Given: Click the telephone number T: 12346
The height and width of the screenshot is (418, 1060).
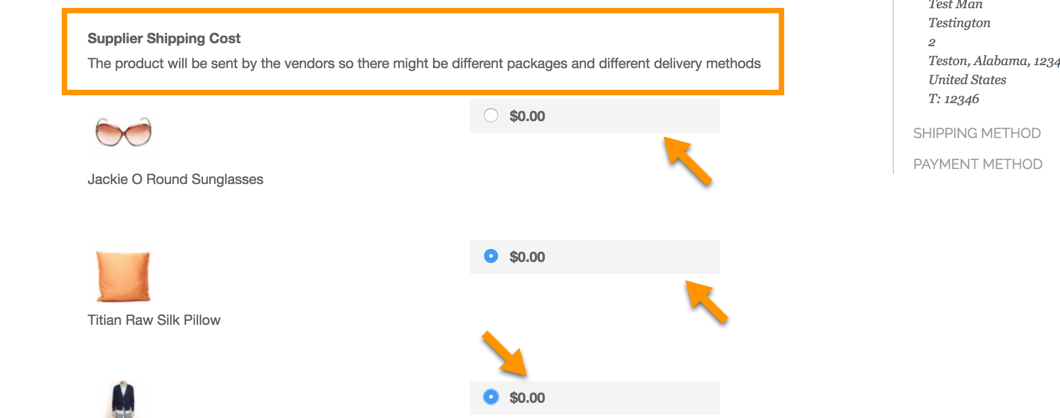Looking at the screenshot, I should point(953,99).
